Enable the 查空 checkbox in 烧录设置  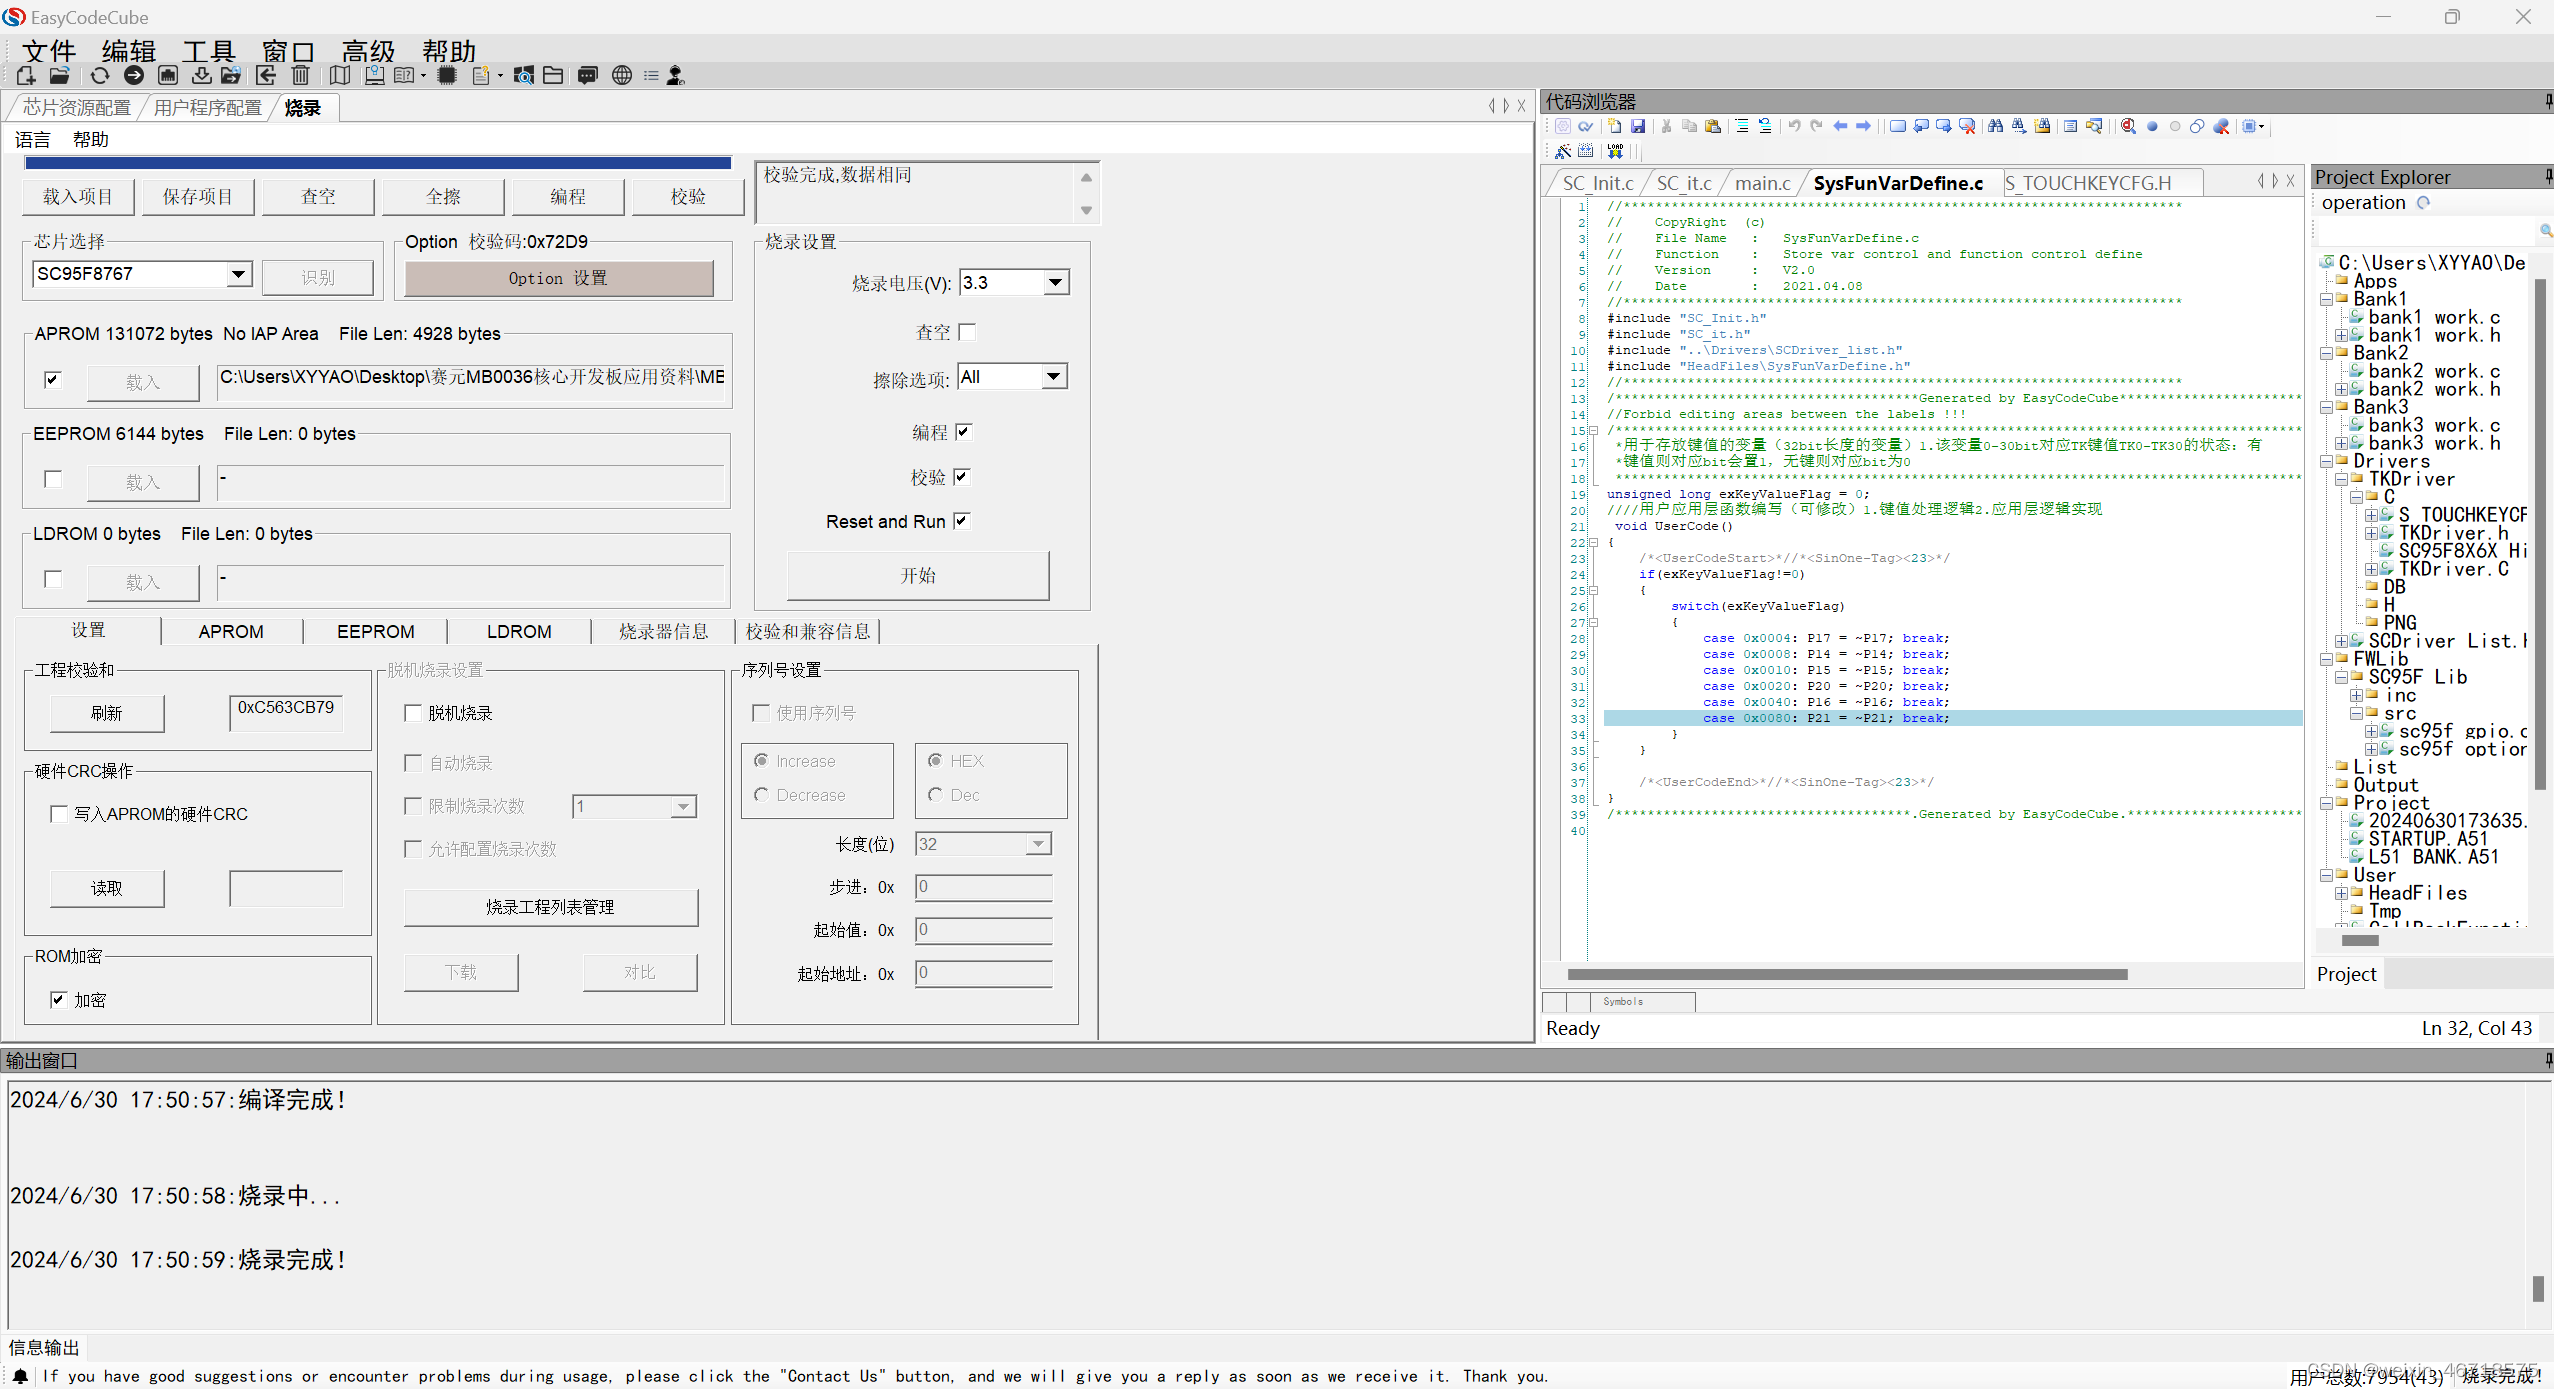pos(967,332)
